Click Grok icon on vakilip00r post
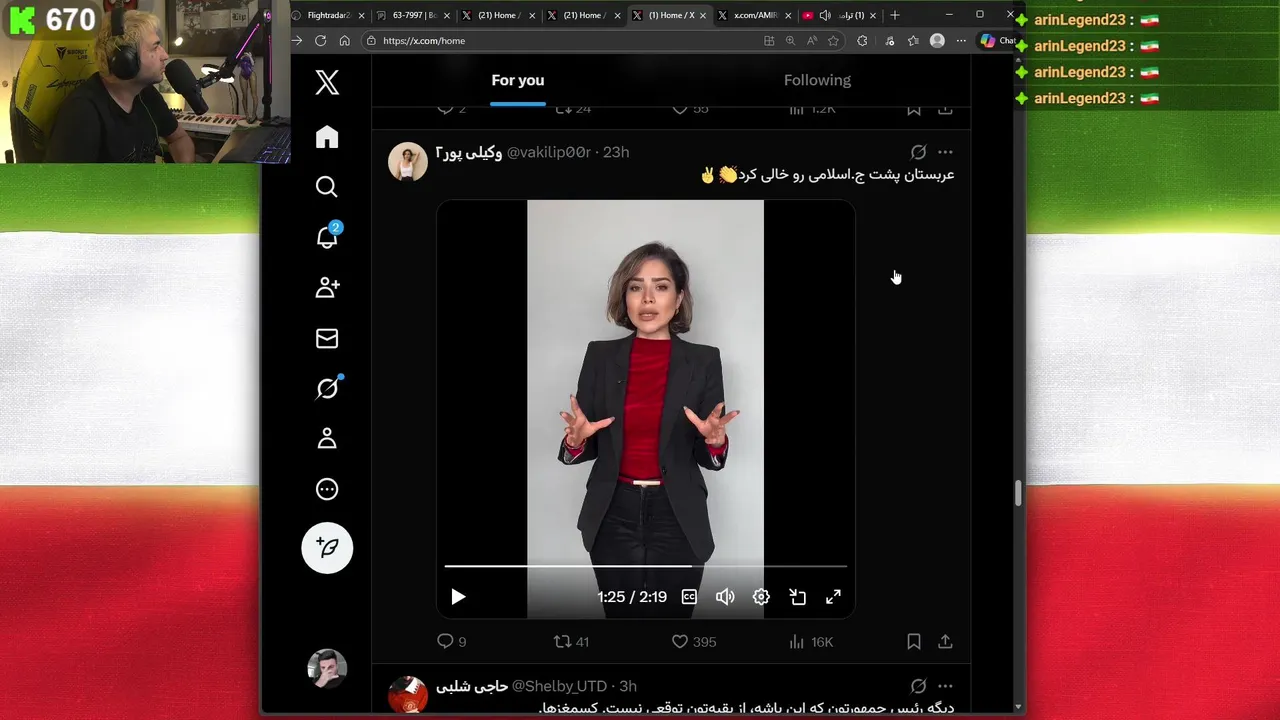This screenshot has height=720, width=1280. pos(918,152)
